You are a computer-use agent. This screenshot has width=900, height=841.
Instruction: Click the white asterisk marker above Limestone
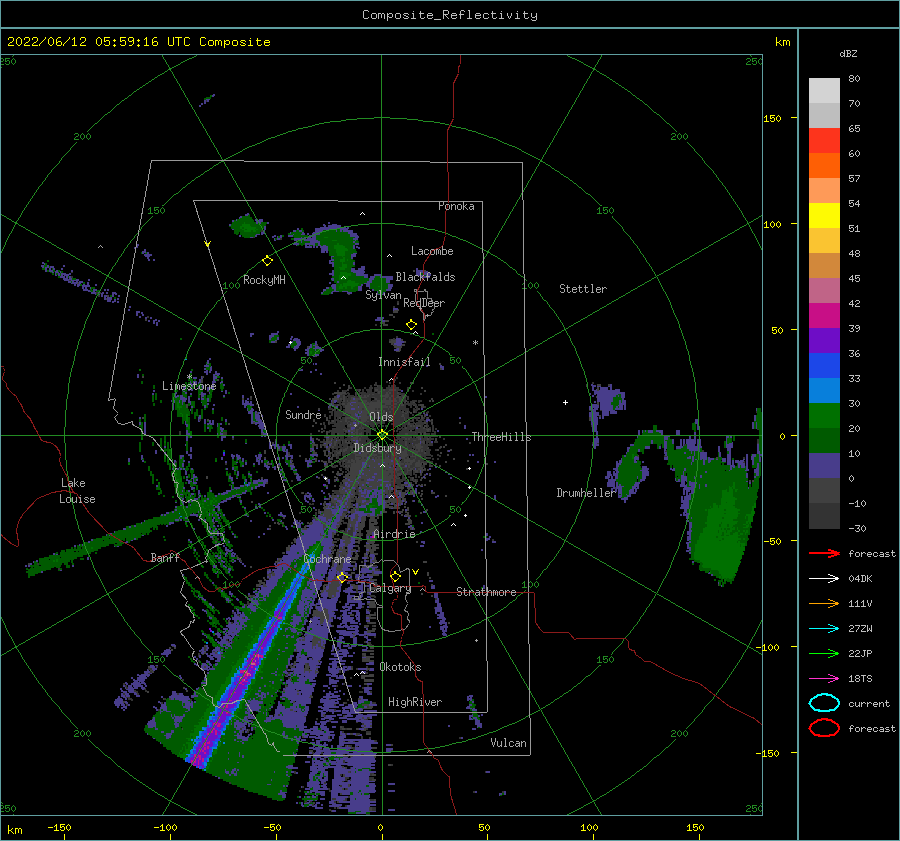click(189, 377)
